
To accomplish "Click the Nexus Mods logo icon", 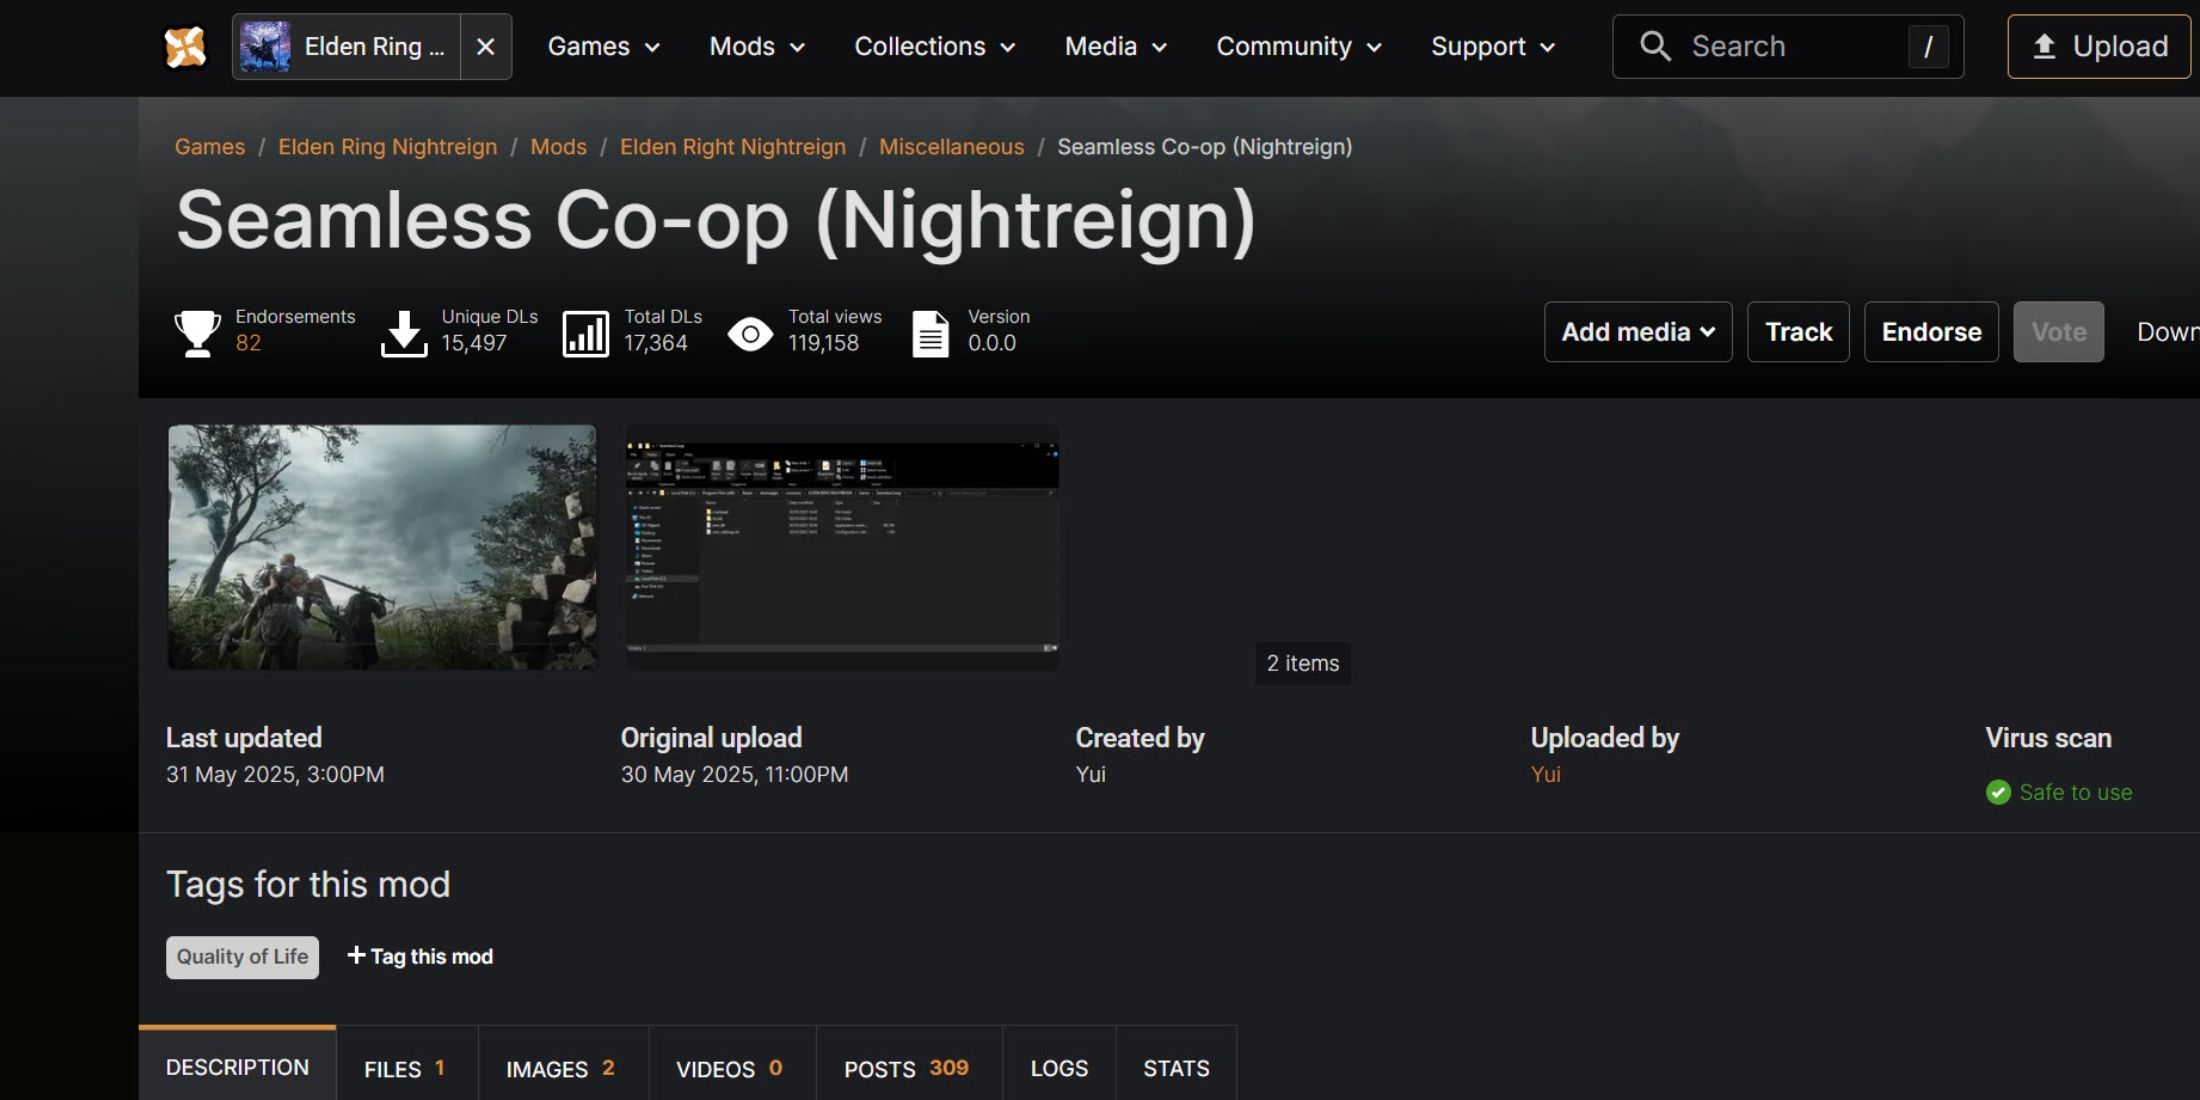I will click(x=185, y=47).
